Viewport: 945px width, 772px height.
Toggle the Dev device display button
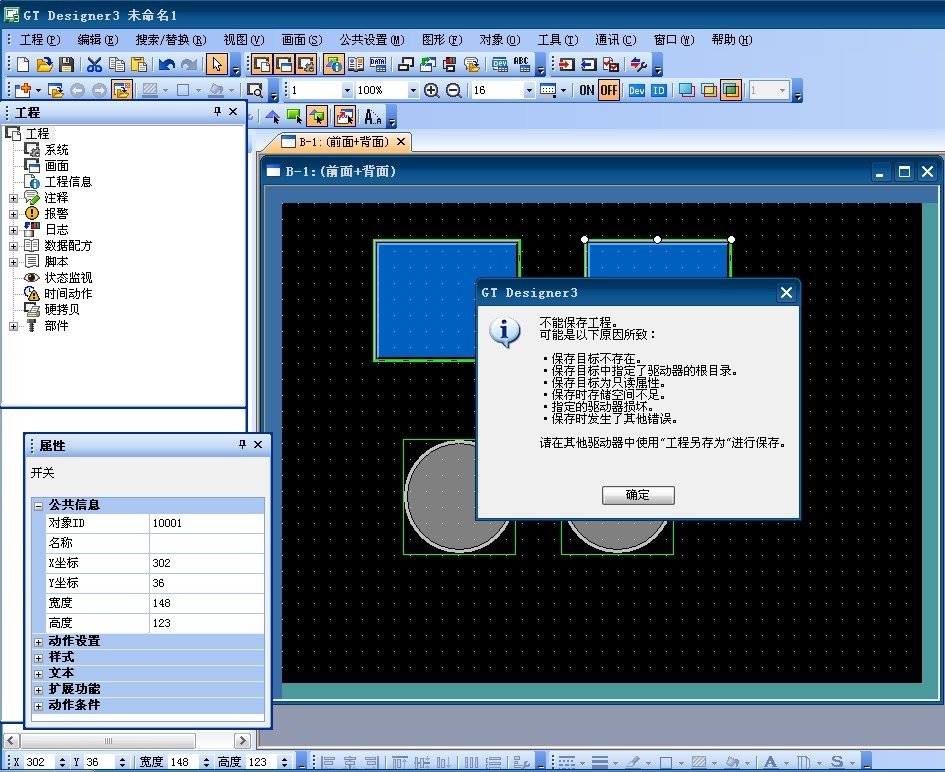coord(637,90)
